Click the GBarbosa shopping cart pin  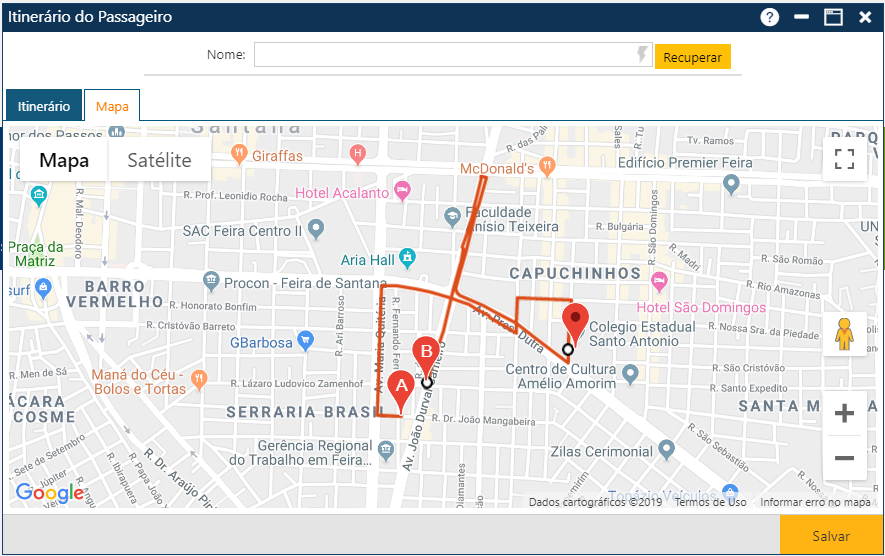(x=305, y=340)
